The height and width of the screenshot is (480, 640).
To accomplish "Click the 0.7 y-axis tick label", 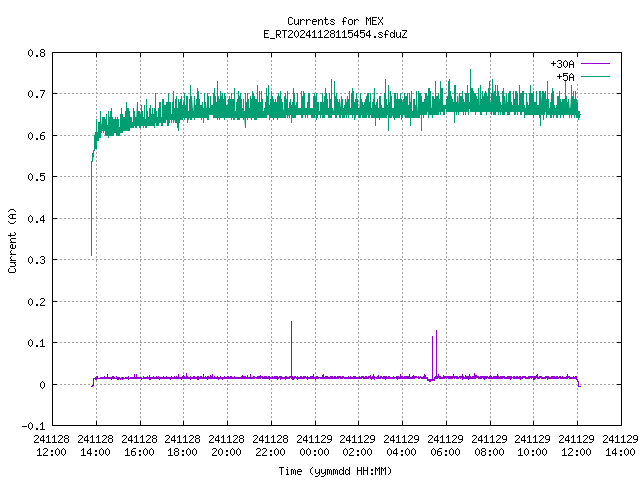I will pos(36,94).
